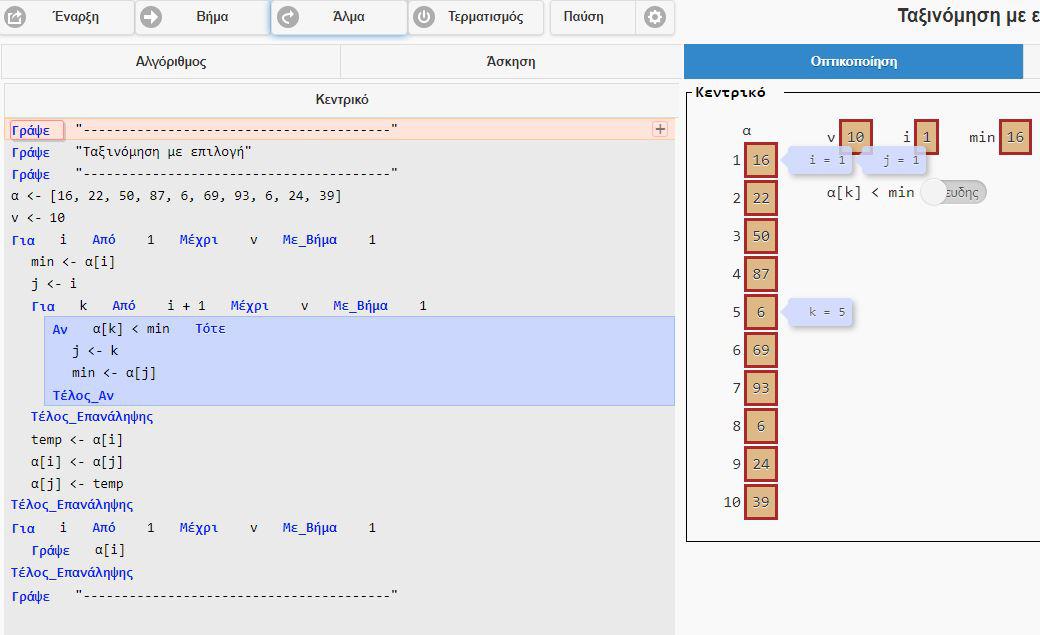Viewport: 1040px width, 635px height.
Task: Click the line 'α[i] <- α[j]'
Action: click(76, 461)
